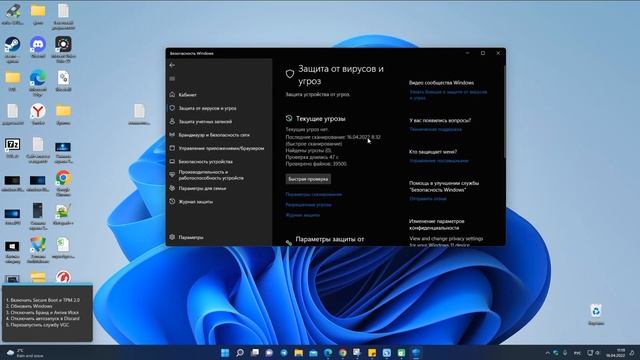Open Разрешенные угрозы link

308,204
